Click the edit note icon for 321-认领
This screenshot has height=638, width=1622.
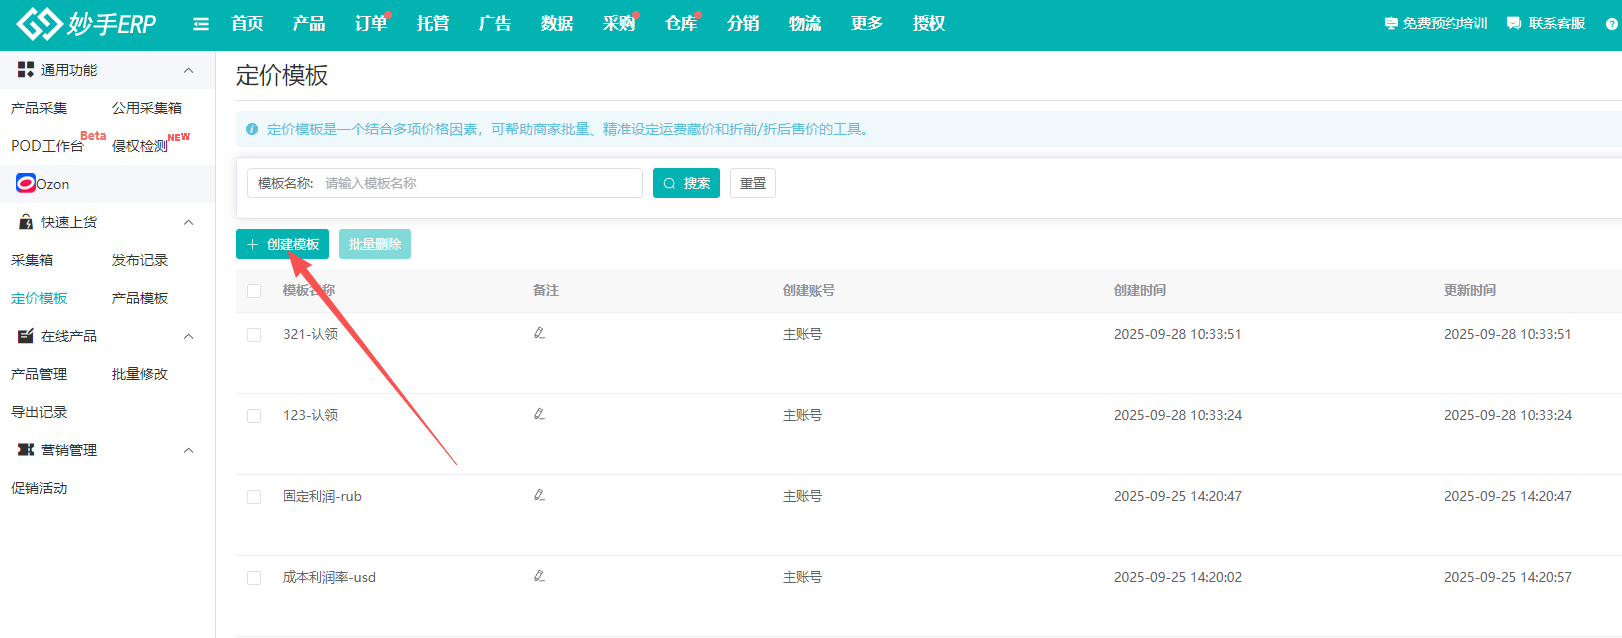(539, 333)
